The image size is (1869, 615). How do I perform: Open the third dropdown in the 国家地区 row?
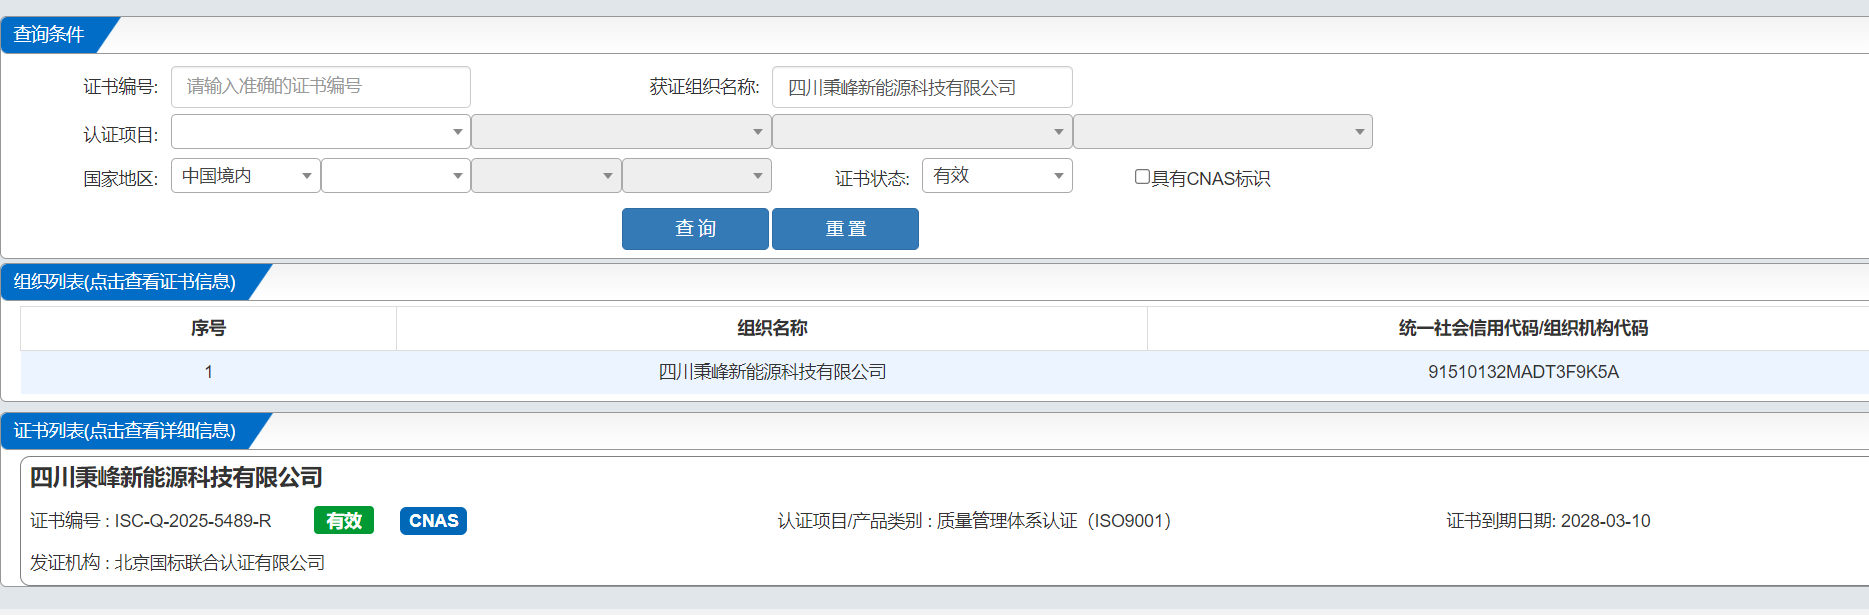pos(546,176)
